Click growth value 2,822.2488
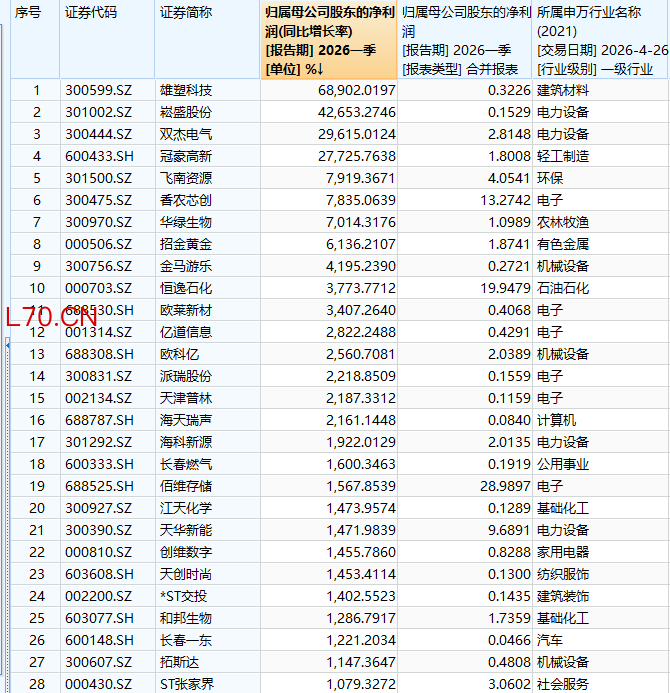Screen dimensions: 670x693 coord(361,332)
